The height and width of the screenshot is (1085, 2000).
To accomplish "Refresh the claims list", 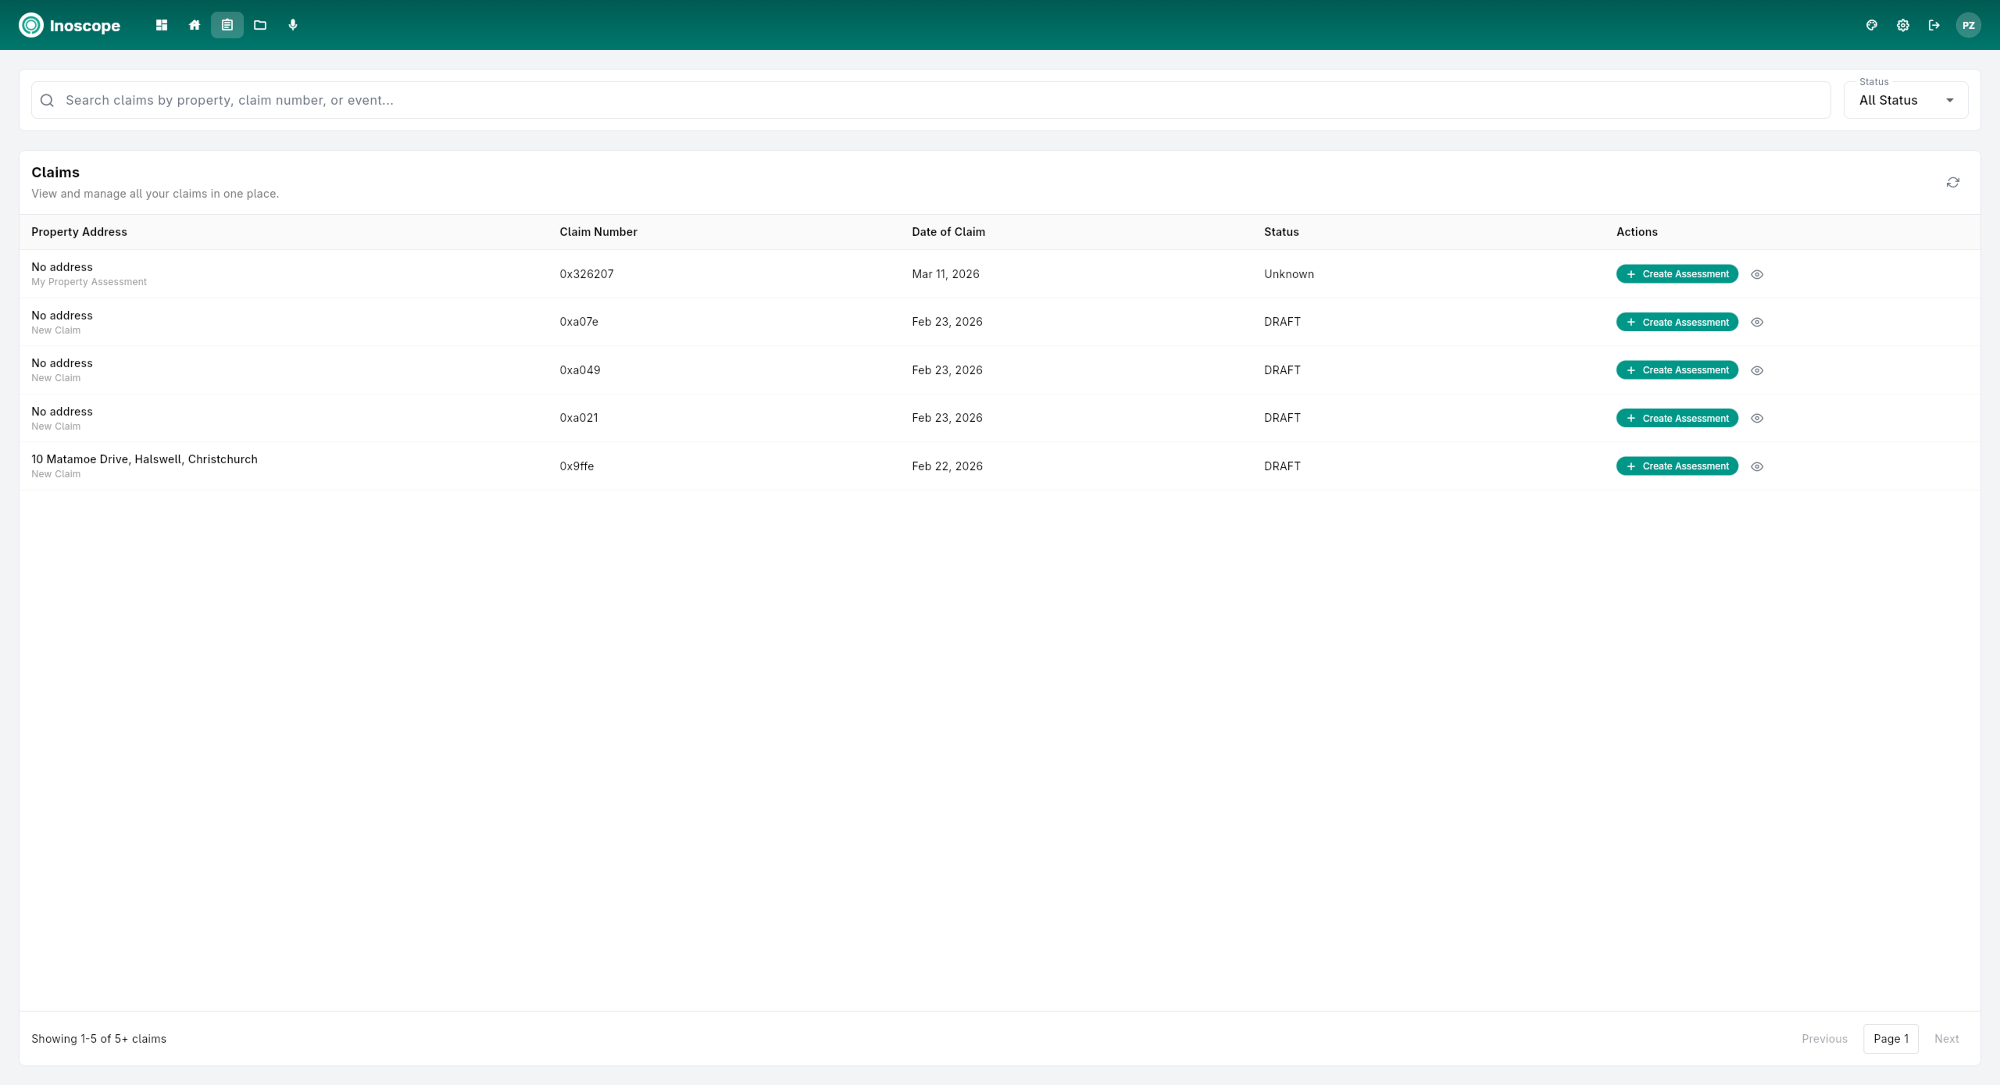I will (x=1952, y=182).
